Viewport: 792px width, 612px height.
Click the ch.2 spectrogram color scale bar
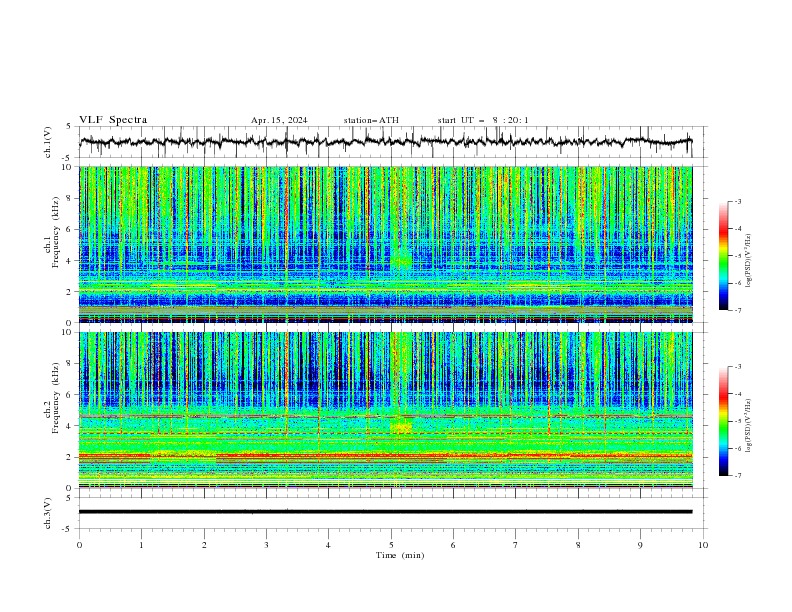723,421
